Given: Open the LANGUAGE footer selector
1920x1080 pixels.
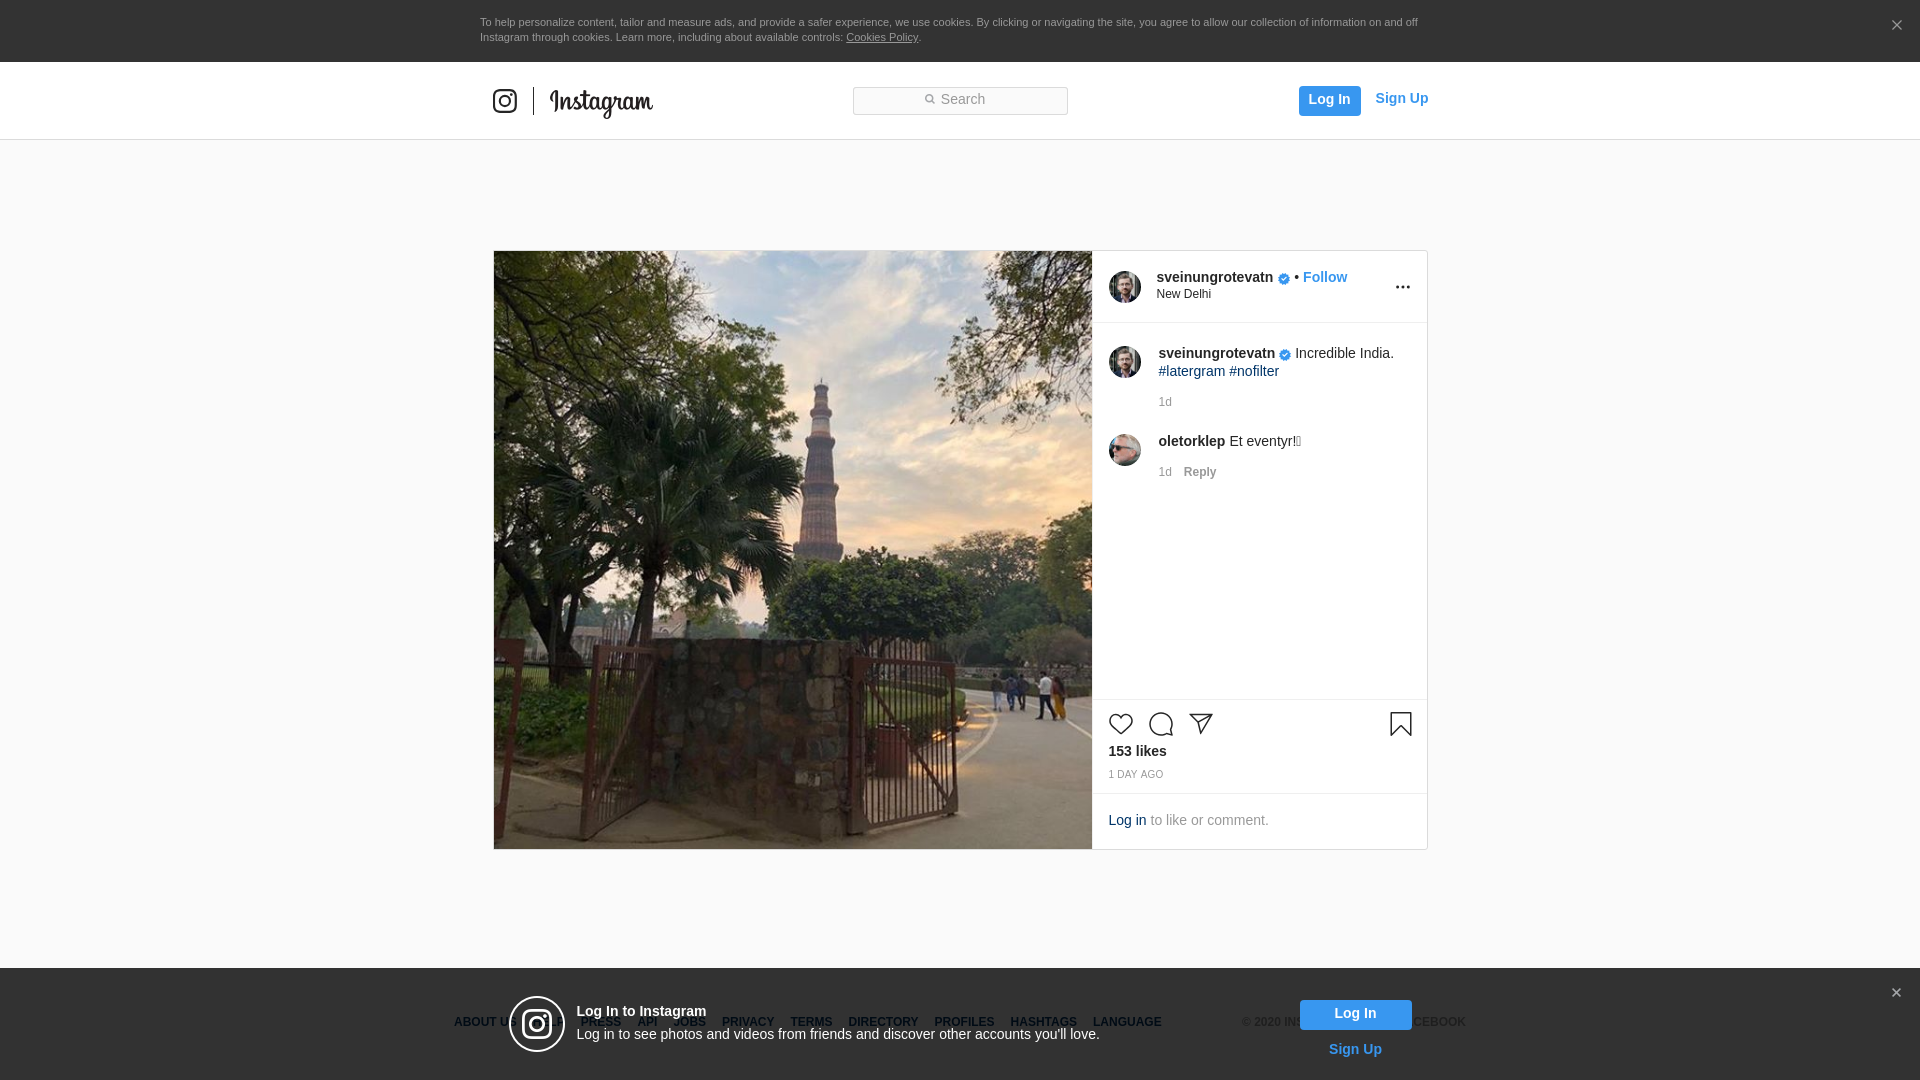Looking at the screenshot, I should click(1126, 1022).
